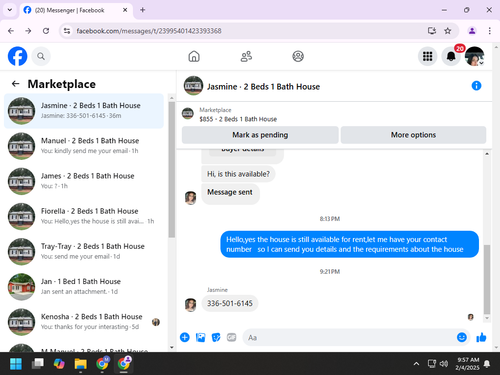Click the 'Hi, is this available?' message
500x375 pixels.
[238, 174]
